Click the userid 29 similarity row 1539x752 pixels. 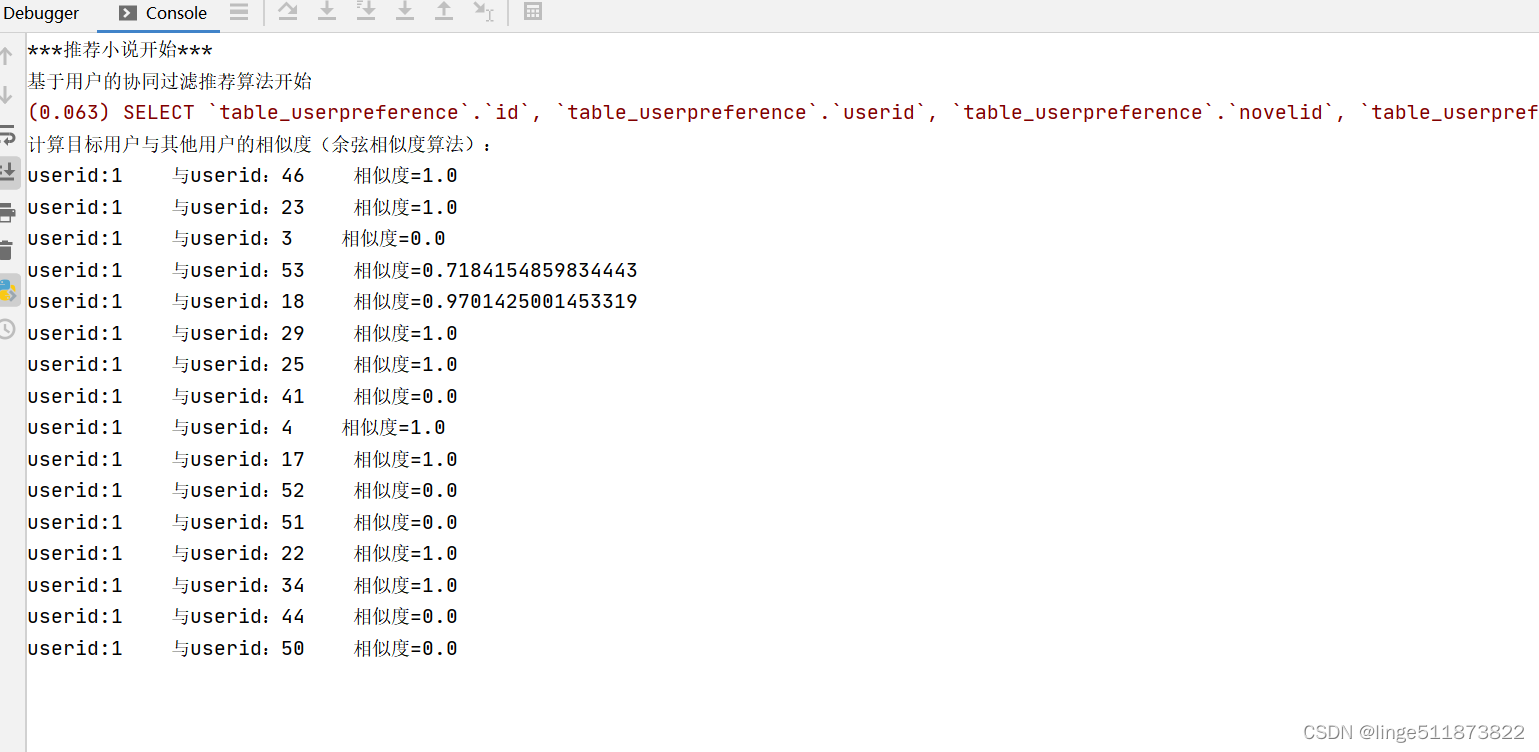(242, 334)
